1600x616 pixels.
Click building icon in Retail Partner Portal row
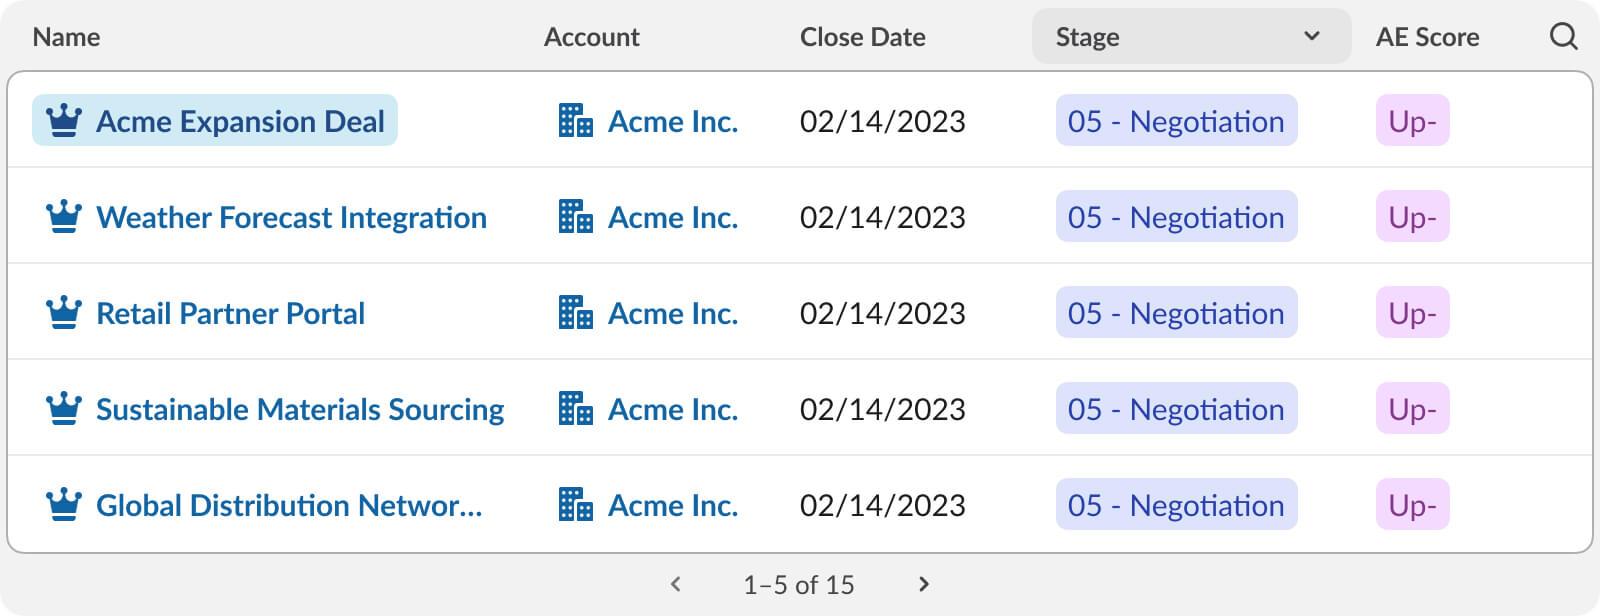tap(575, 313)
